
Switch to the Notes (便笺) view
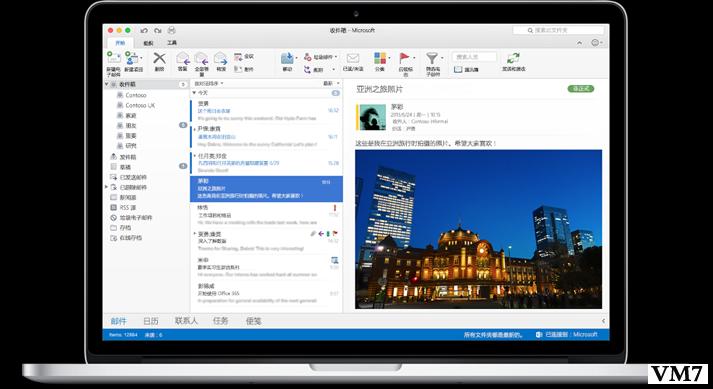pos(253,321)
